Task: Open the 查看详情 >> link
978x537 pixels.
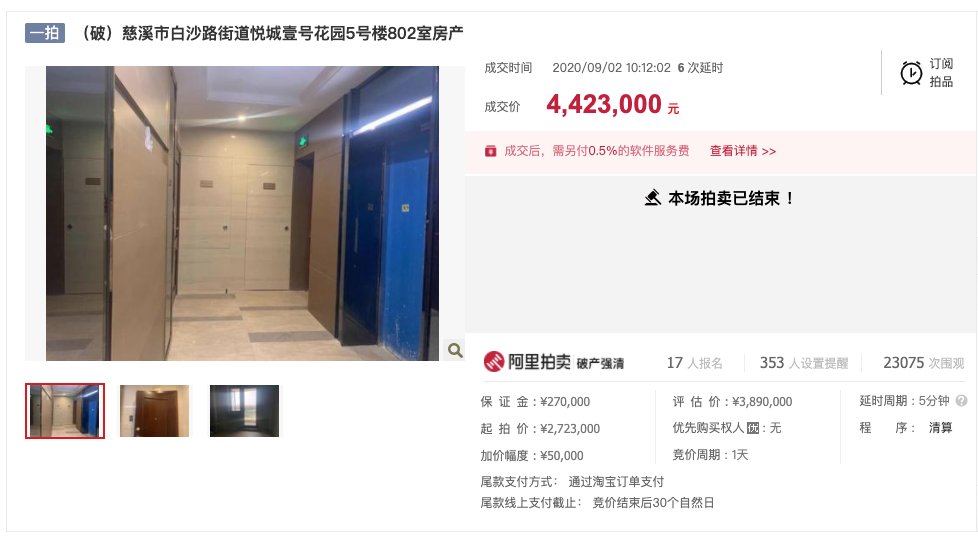Action: 743,151
